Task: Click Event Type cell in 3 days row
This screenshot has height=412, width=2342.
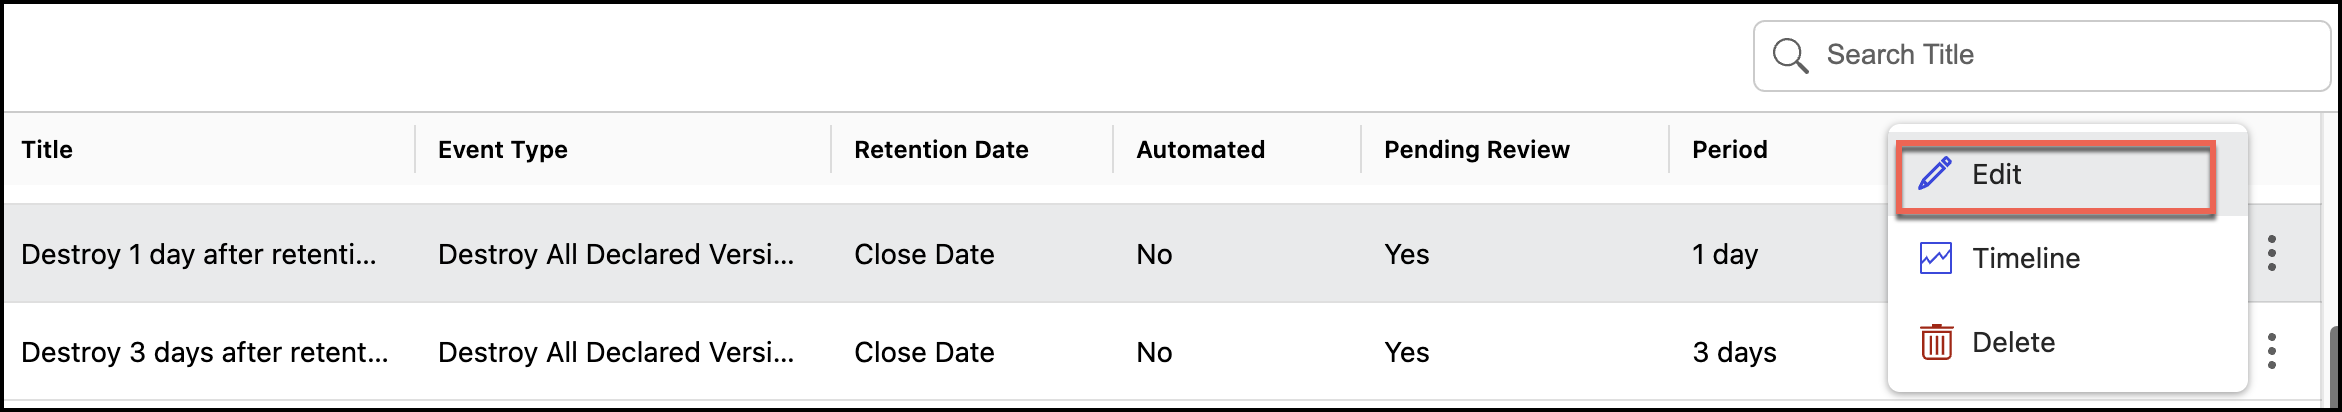Action: pyautogui.click(x=616, y=353)
